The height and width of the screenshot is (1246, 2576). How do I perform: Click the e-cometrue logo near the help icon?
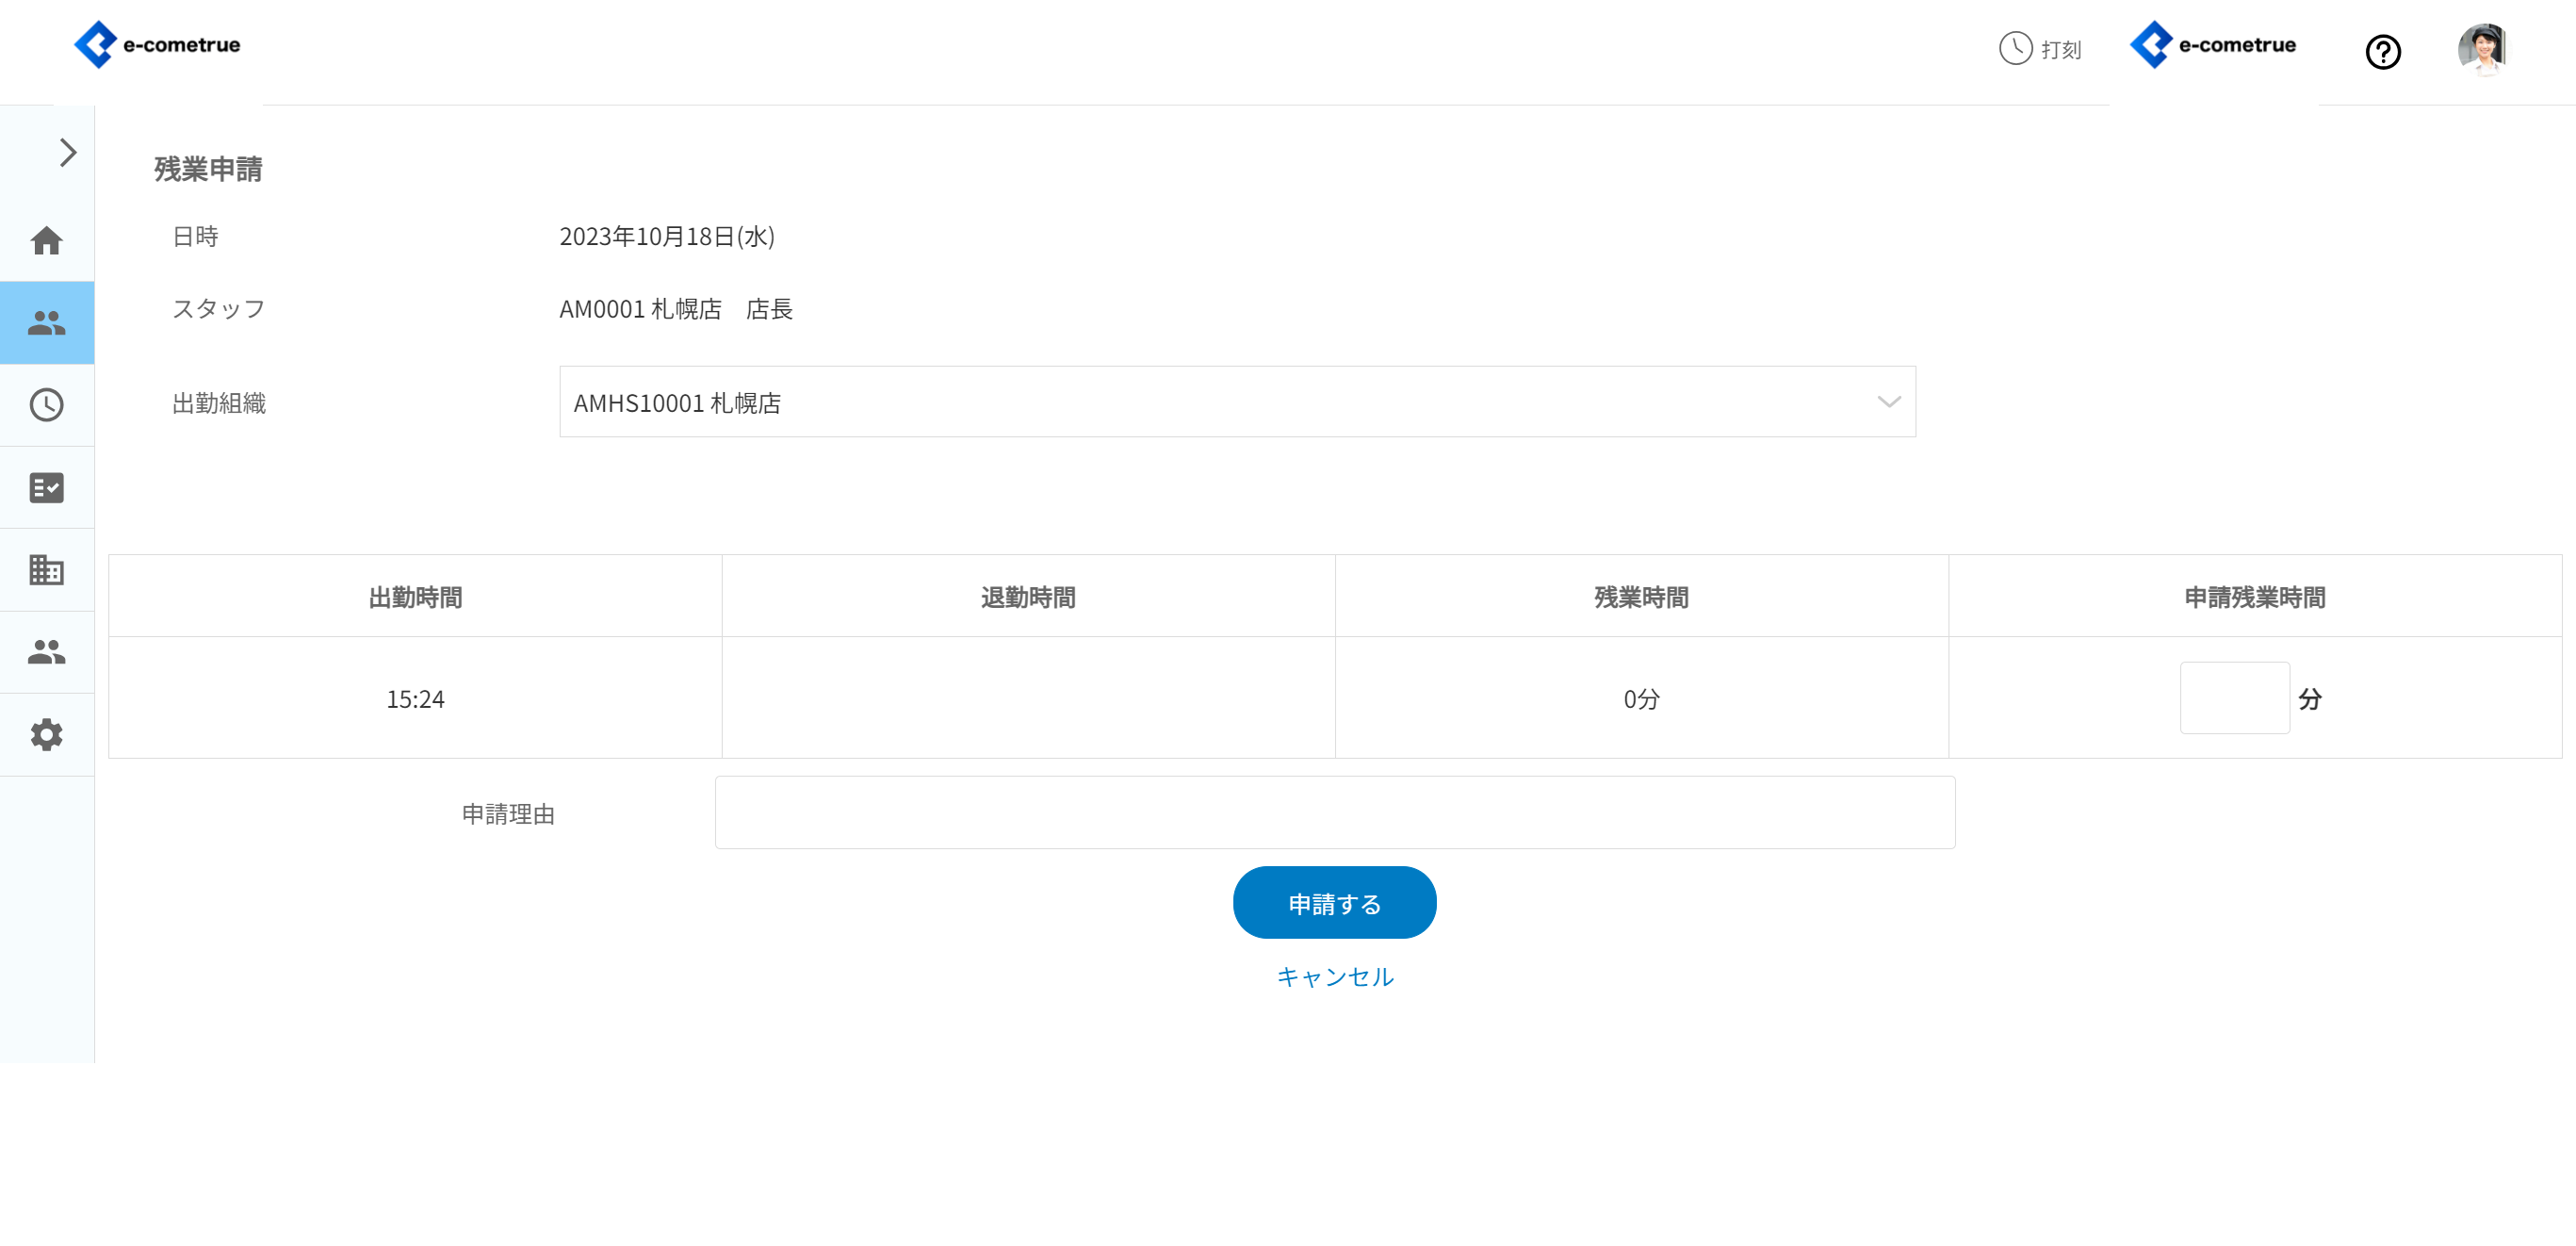[x=2213, y=45]
